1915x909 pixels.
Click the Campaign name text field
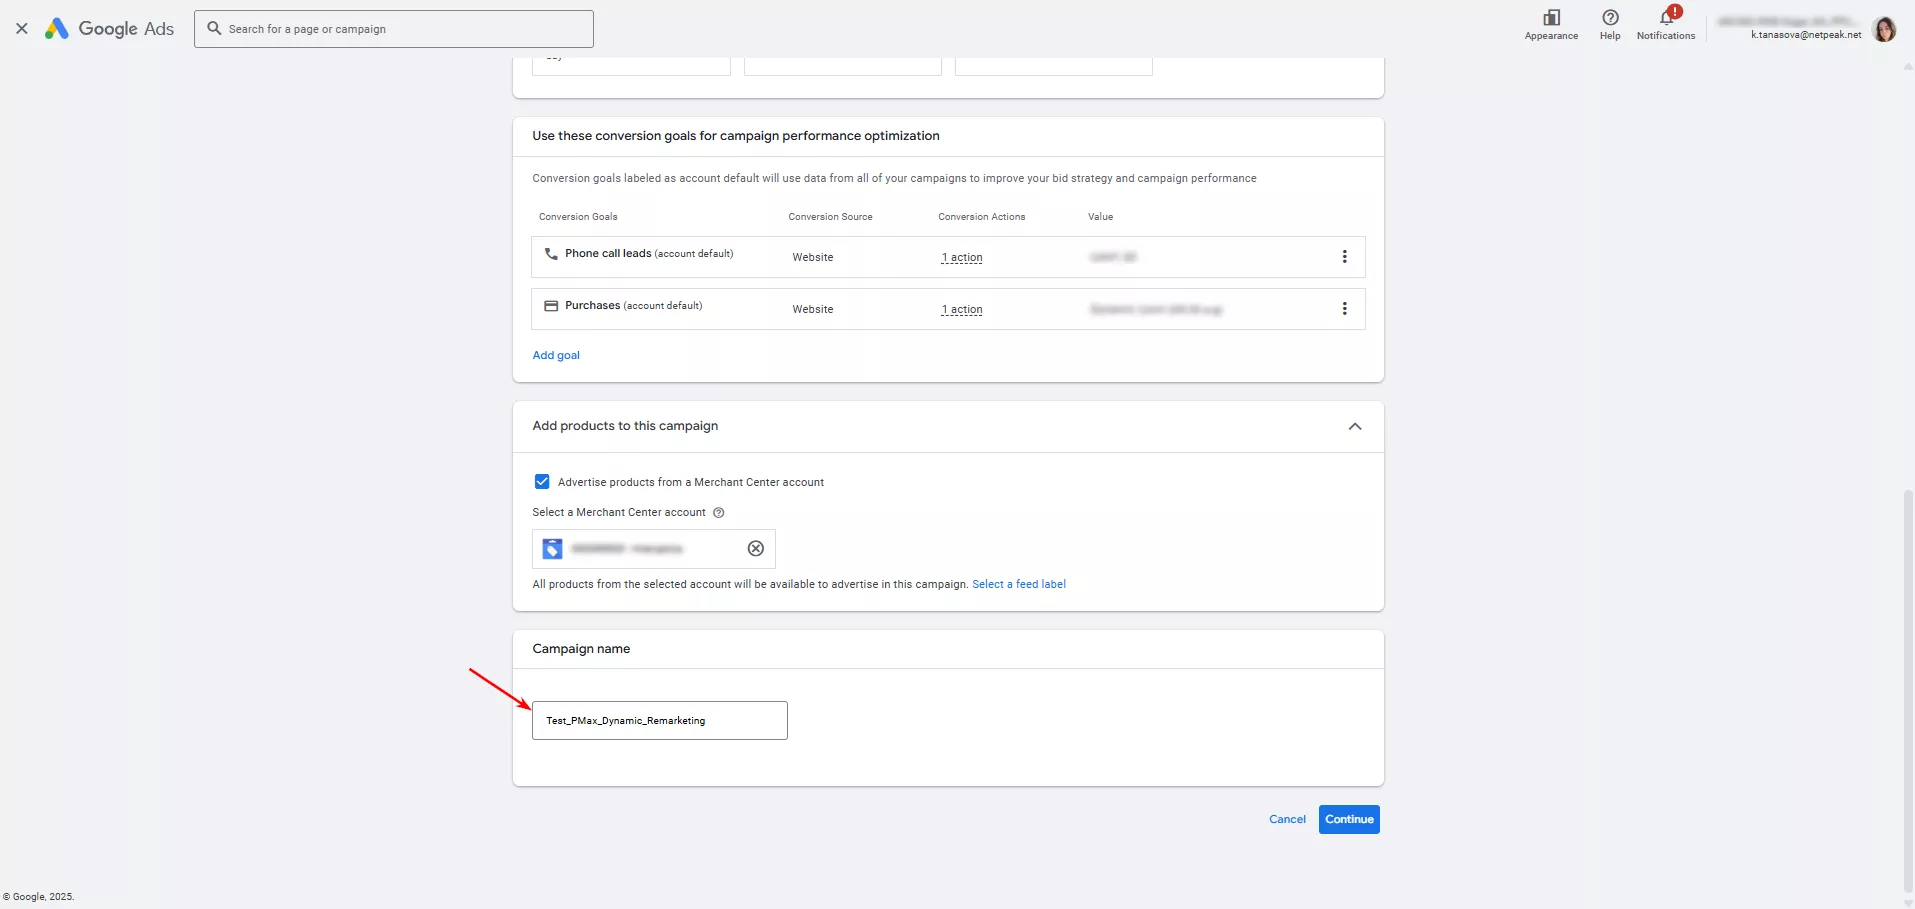[x=660, y=720]
